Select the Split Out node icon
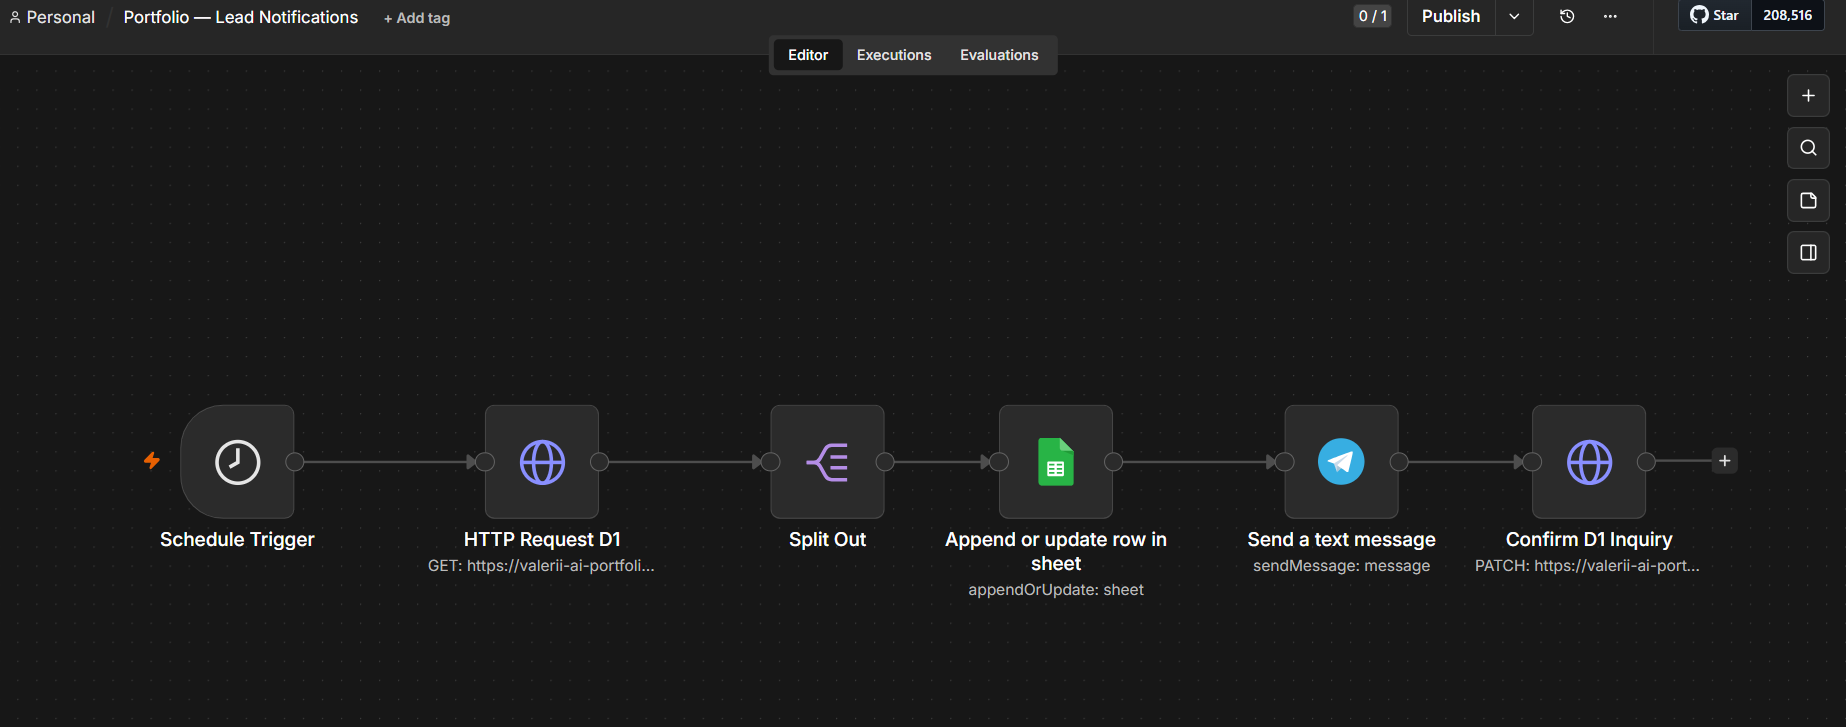 (x=827, y=462)
